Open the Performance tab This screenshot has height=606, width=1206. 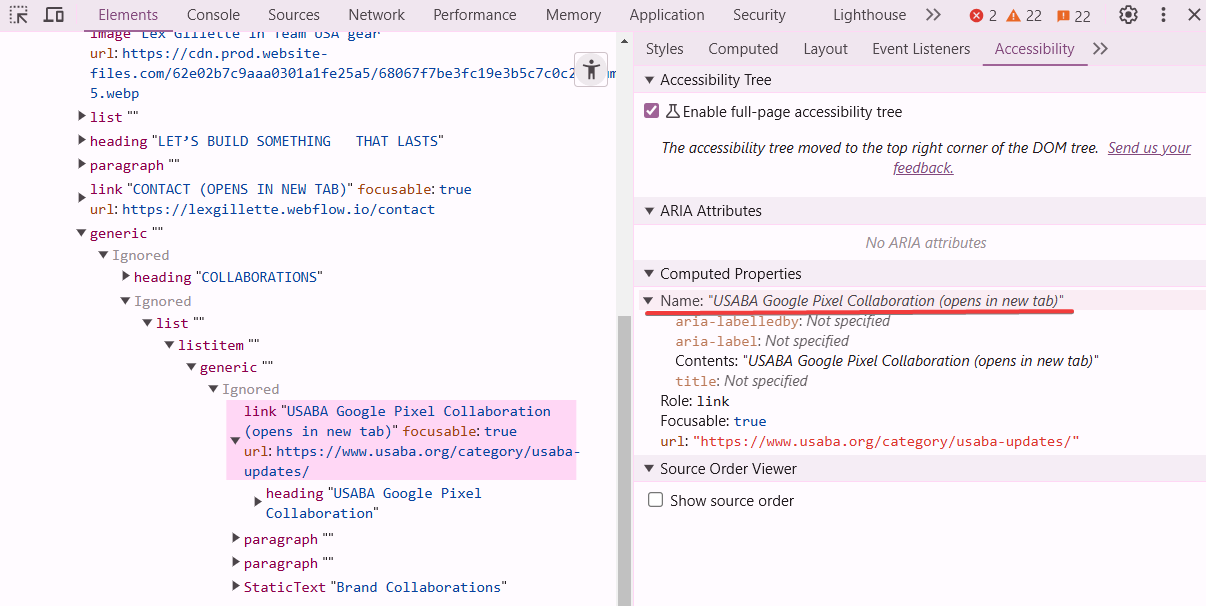[475, 15]
